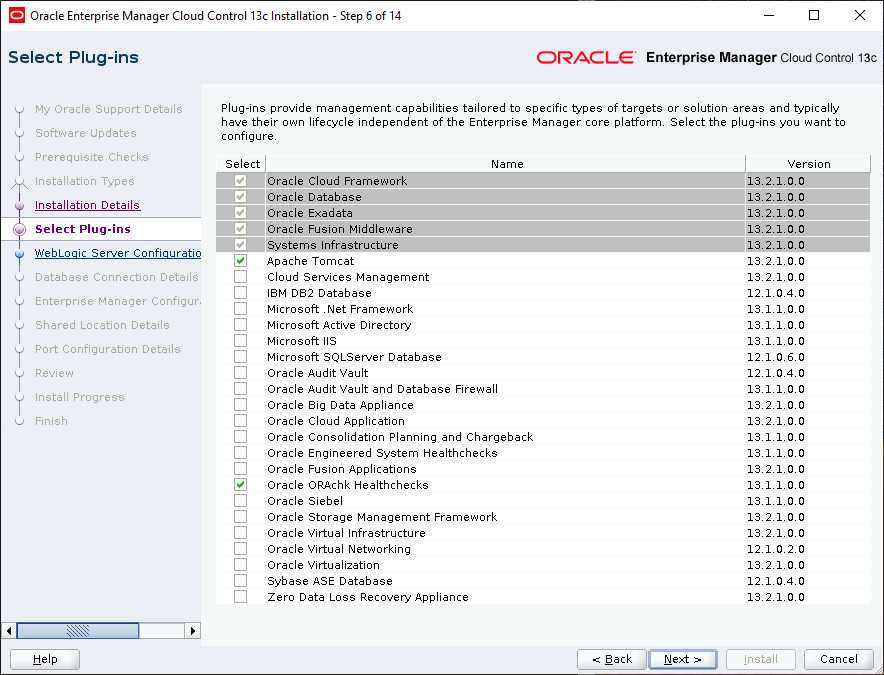
Task: Tick Oracle Consolidation Planning and Chargeback checkbox
Action: (241, 436)
